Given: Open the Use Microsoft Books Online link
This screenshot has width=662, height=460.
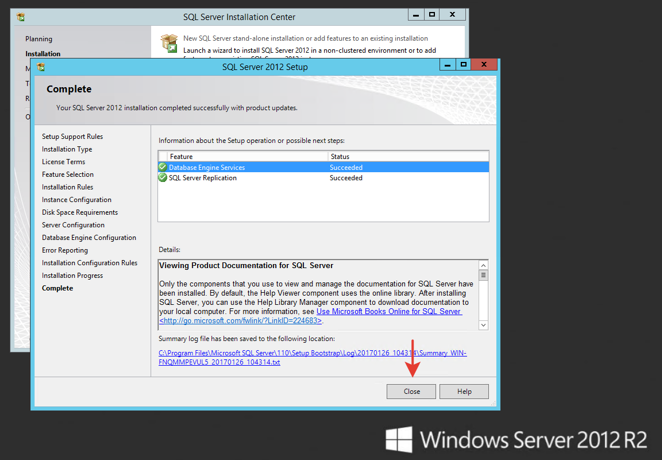Looking at the screenshot, I should 389,311.
